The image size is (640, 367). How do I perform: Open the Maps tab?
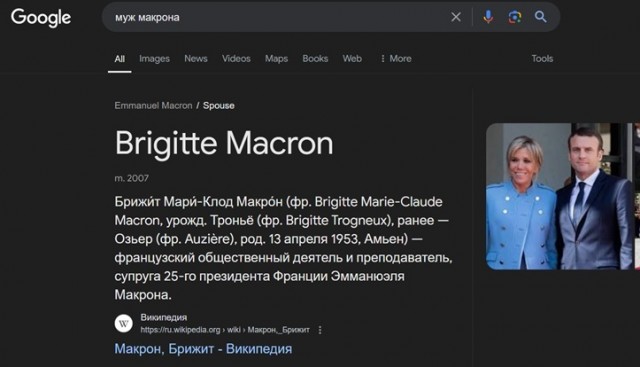276,59
